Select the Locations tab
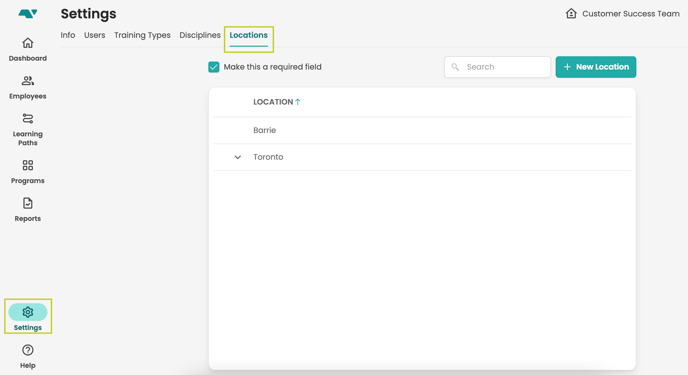This screenshot has width=688, height=375. coord(248,35)
